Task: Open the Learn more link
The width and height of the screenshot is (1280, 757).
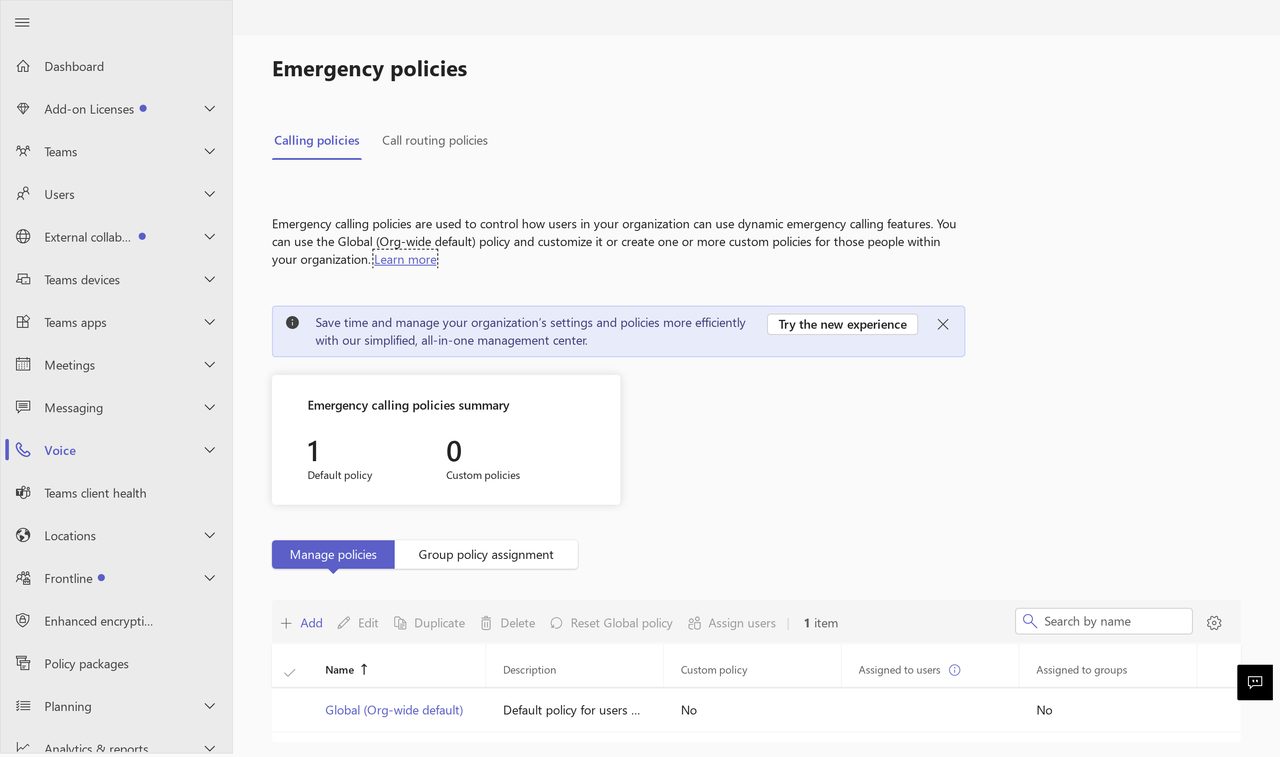Action: (405, 259)
